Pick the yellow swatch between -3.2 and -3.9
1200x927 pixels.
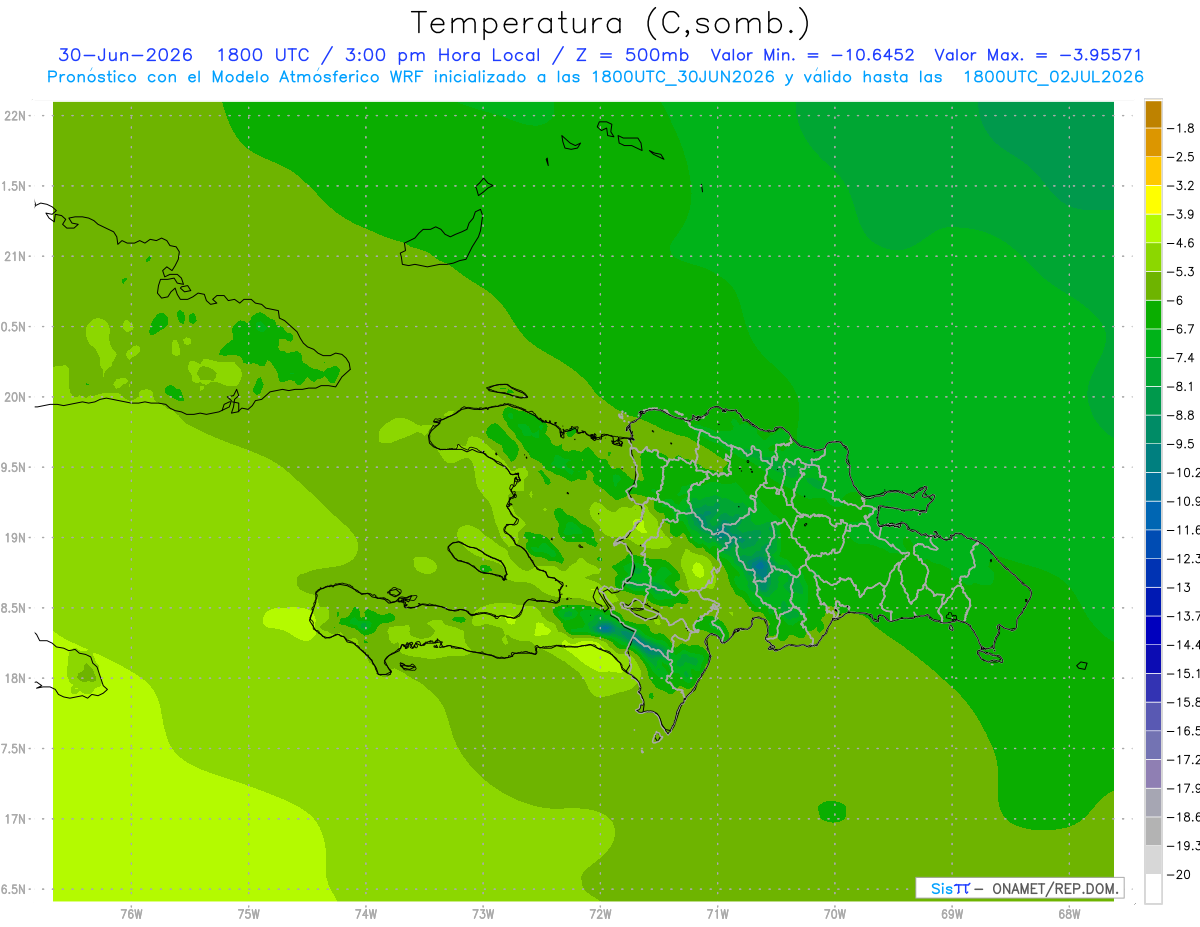[x=1153, y=200]
